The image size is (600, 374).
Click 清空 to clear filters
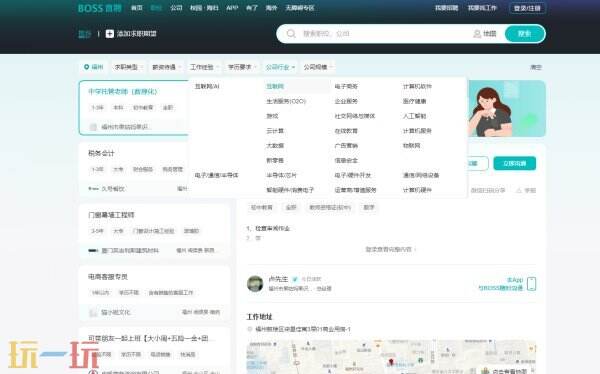click(x=536, y=67)
